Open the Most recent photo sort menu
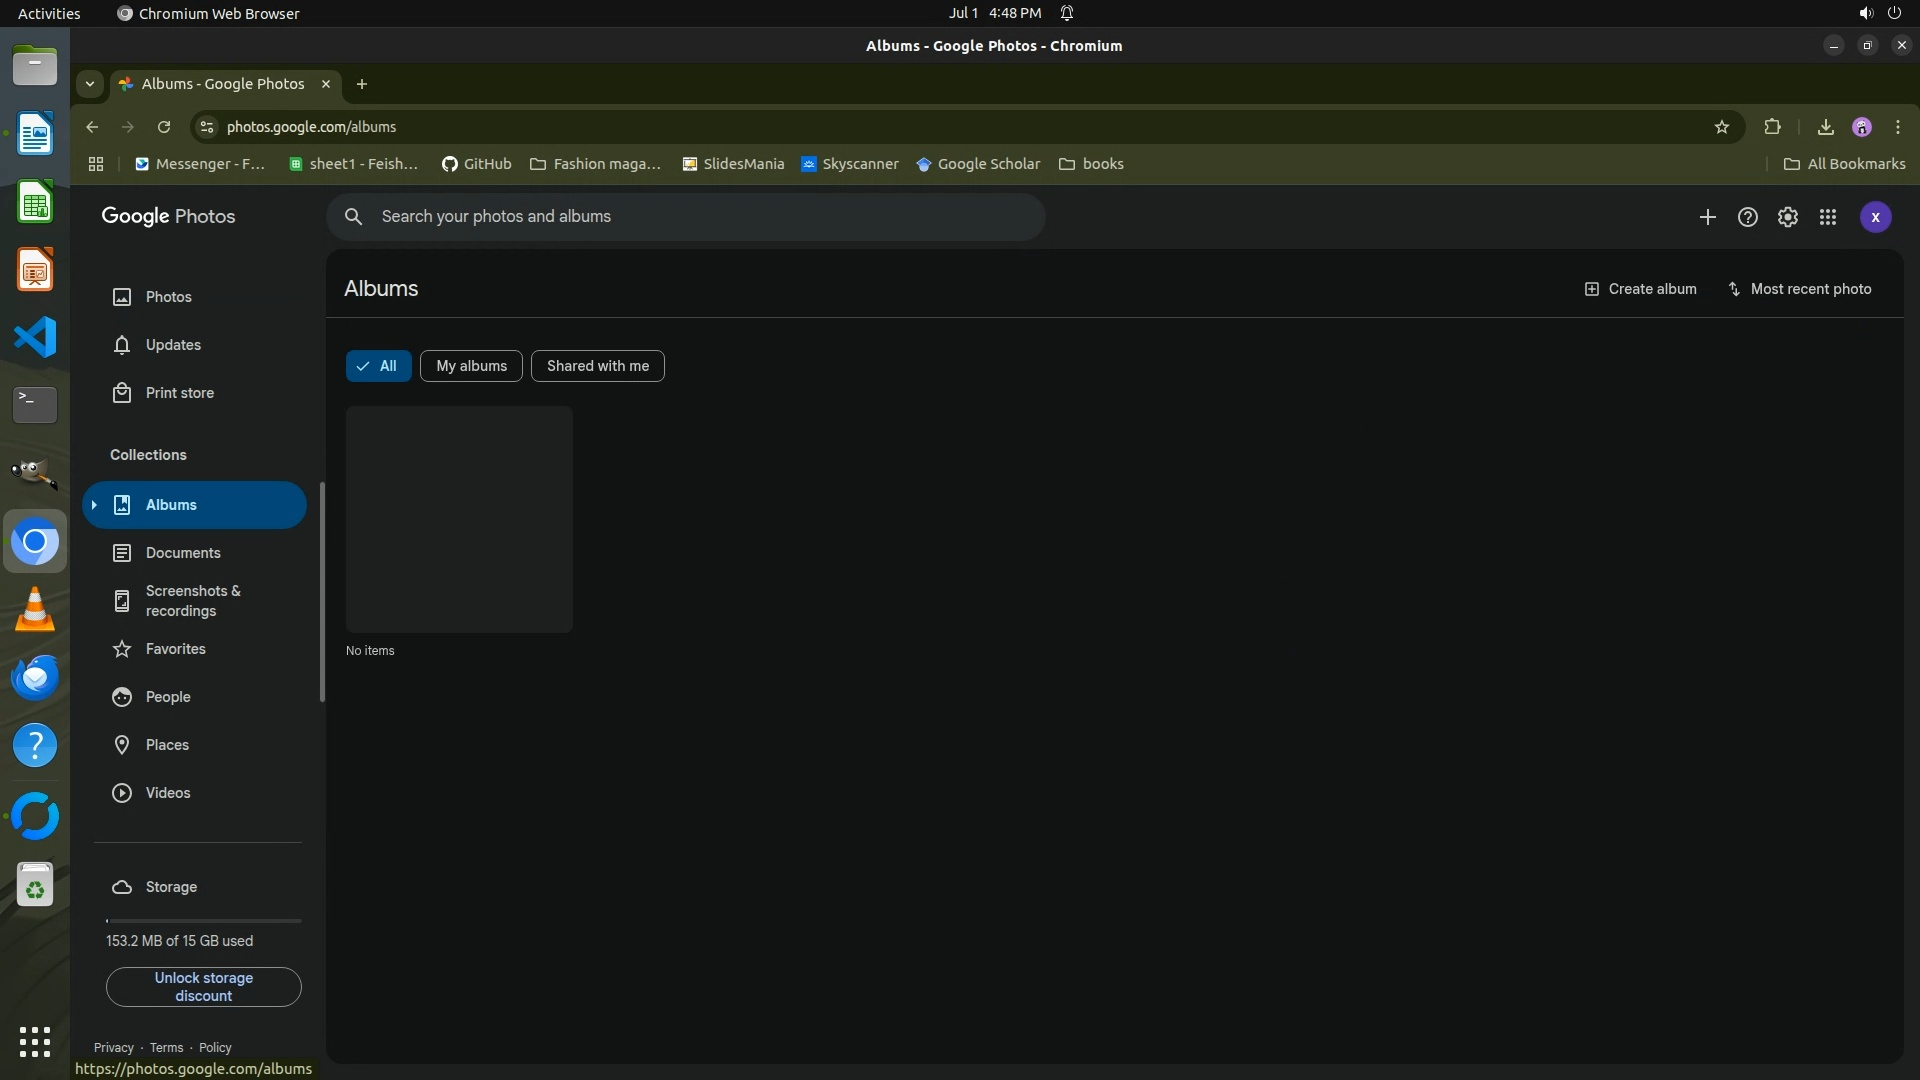This screenshot has width=1920, height=1080. coord(1799,289)
